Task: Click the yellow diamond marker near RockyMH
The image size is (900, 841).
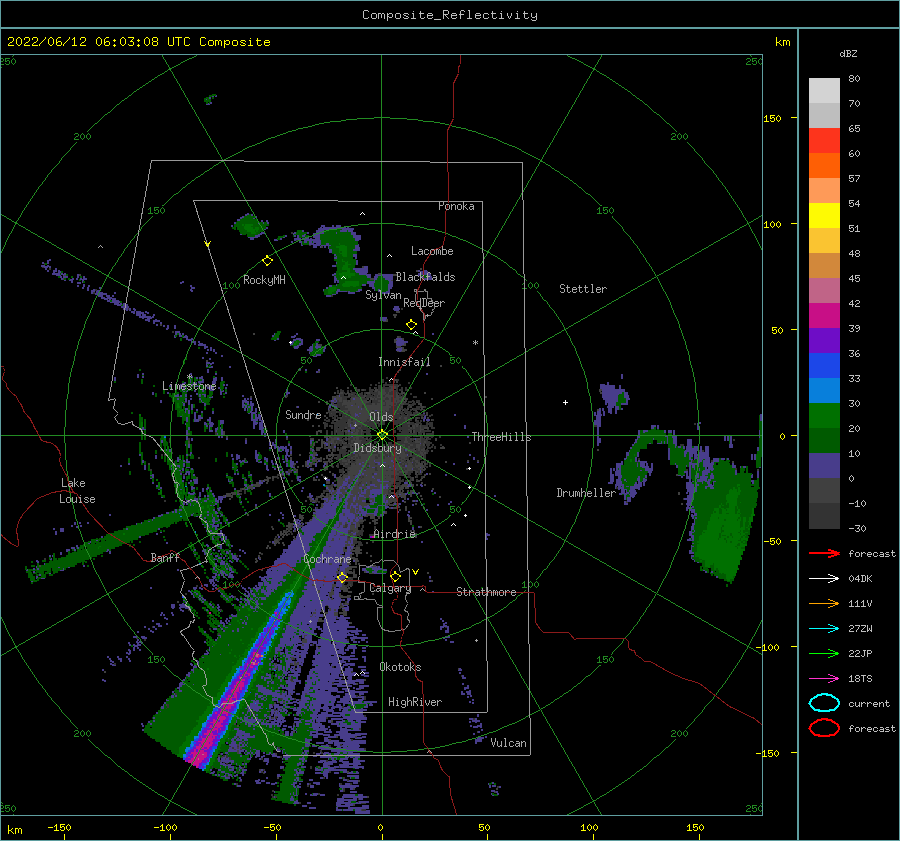Action: click(x=267, y=261)
